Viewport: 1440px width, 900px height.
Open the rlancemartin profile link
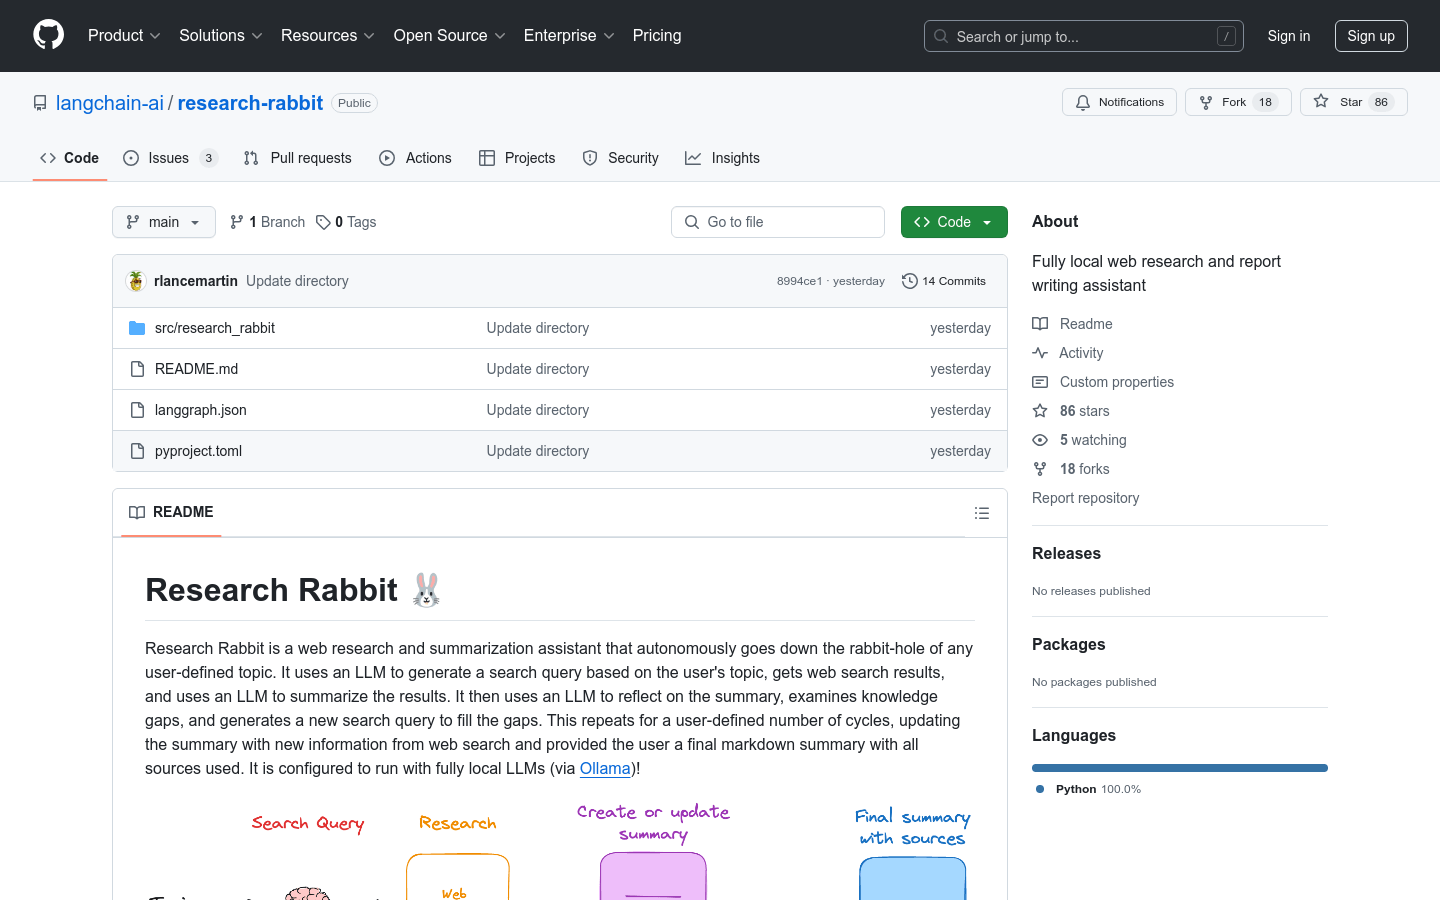coord(196,281)
